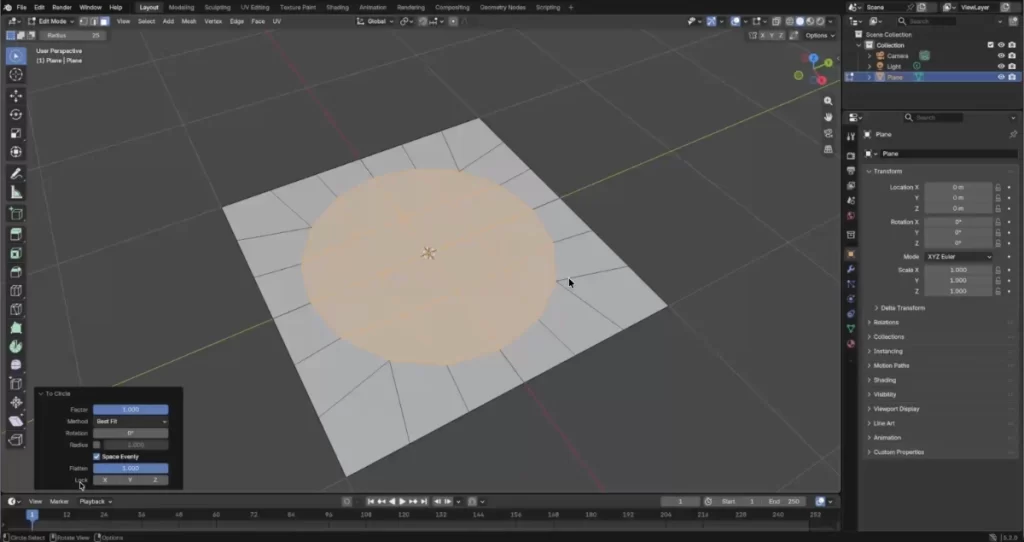
Task: Open the Tool properties tab icon
Action: [850, 136]
